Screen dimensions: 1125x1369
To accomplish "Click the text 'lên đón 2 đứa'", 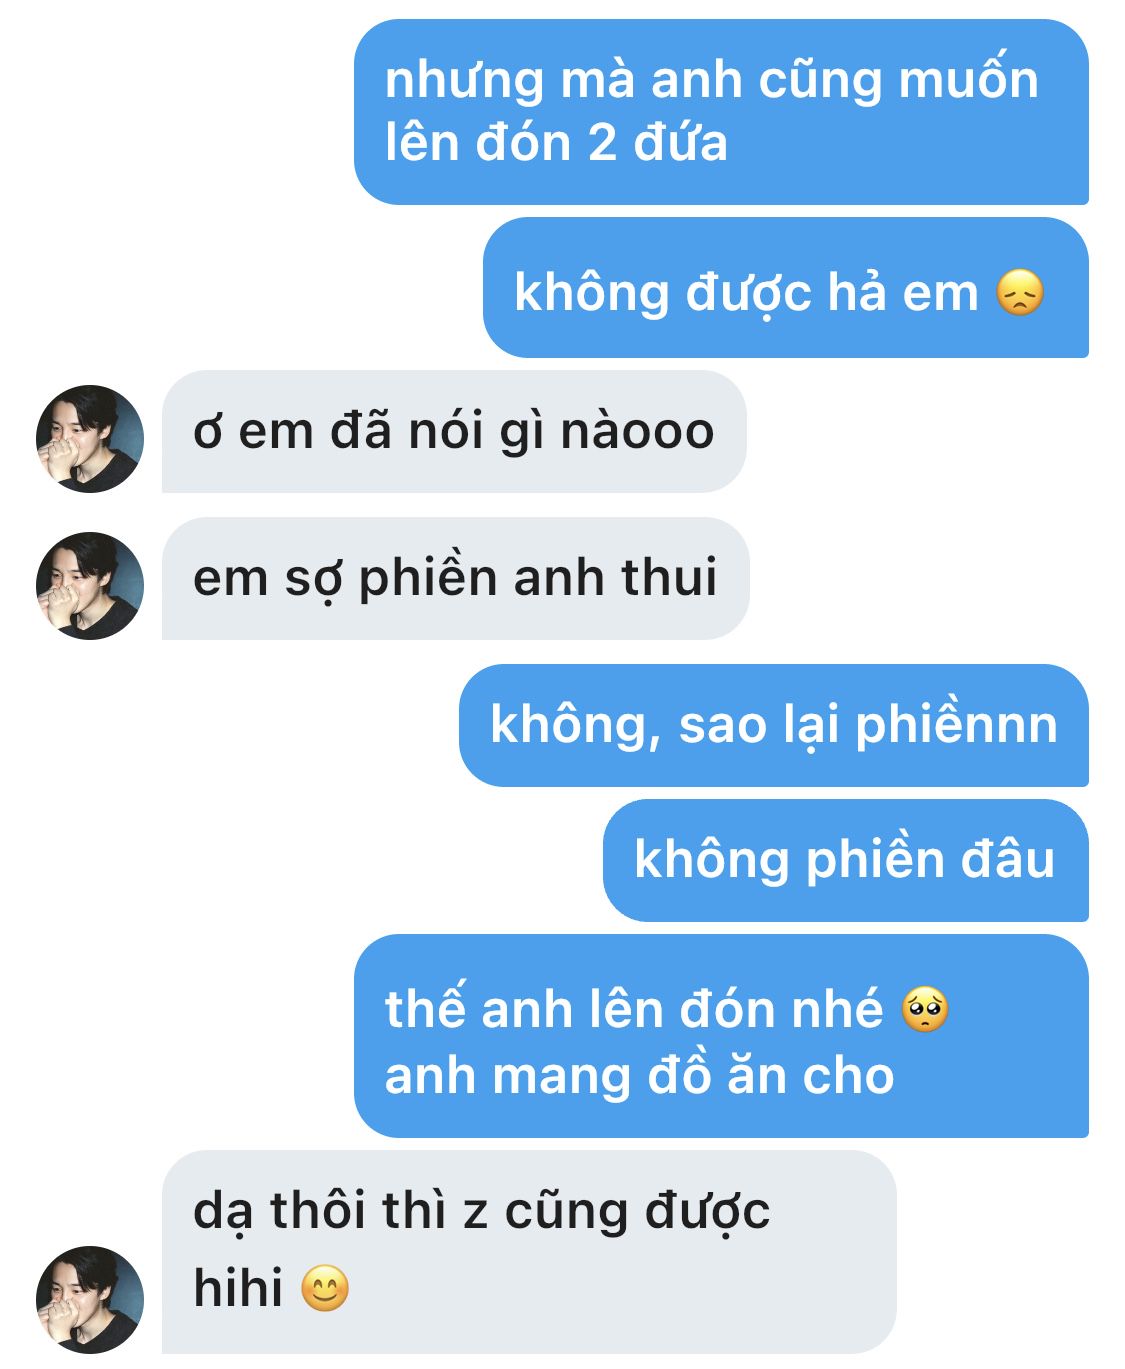I will coord(556,142).
